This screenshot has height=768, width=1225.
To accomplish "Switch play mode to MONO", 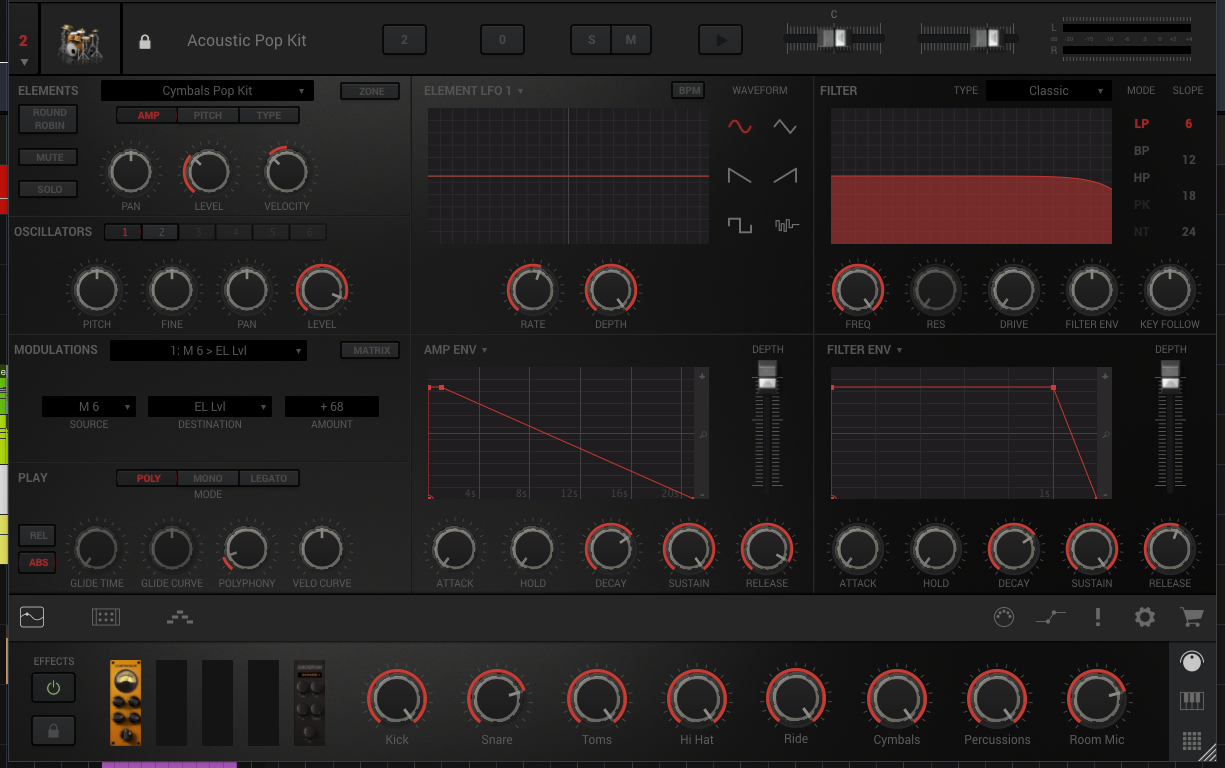I will 208,478.
